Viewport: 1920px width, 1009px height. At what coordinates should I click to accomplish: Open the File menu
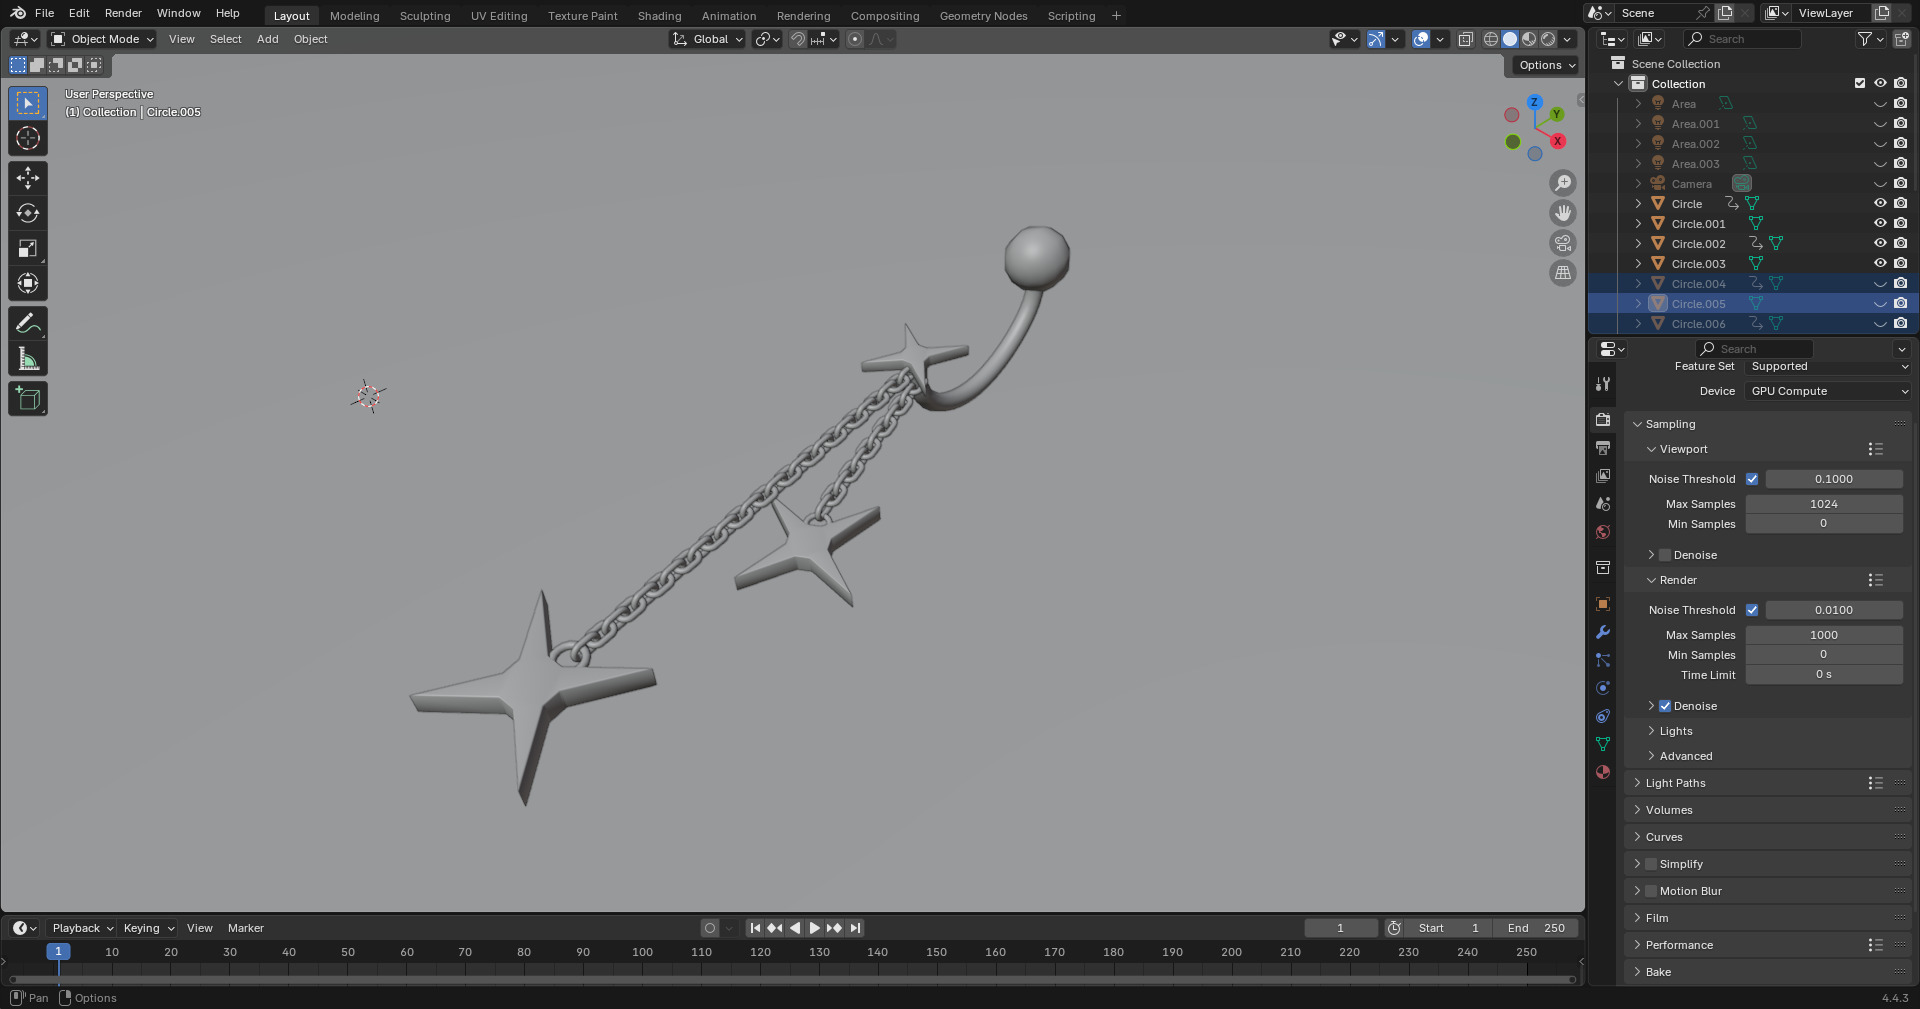(44, 13)
